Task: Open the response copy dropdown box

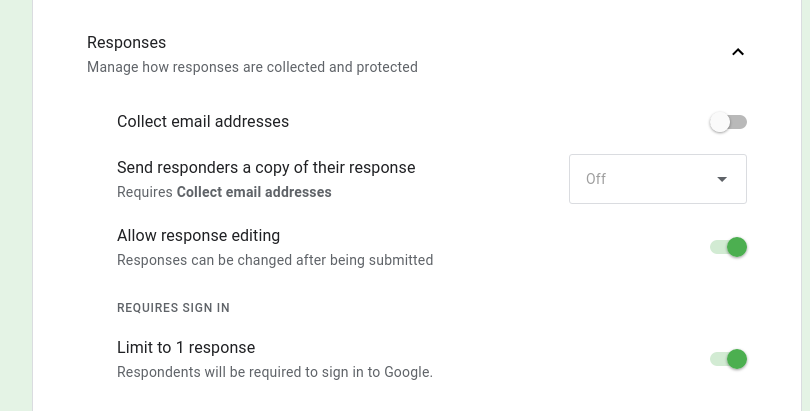Action: click(657, 179)
